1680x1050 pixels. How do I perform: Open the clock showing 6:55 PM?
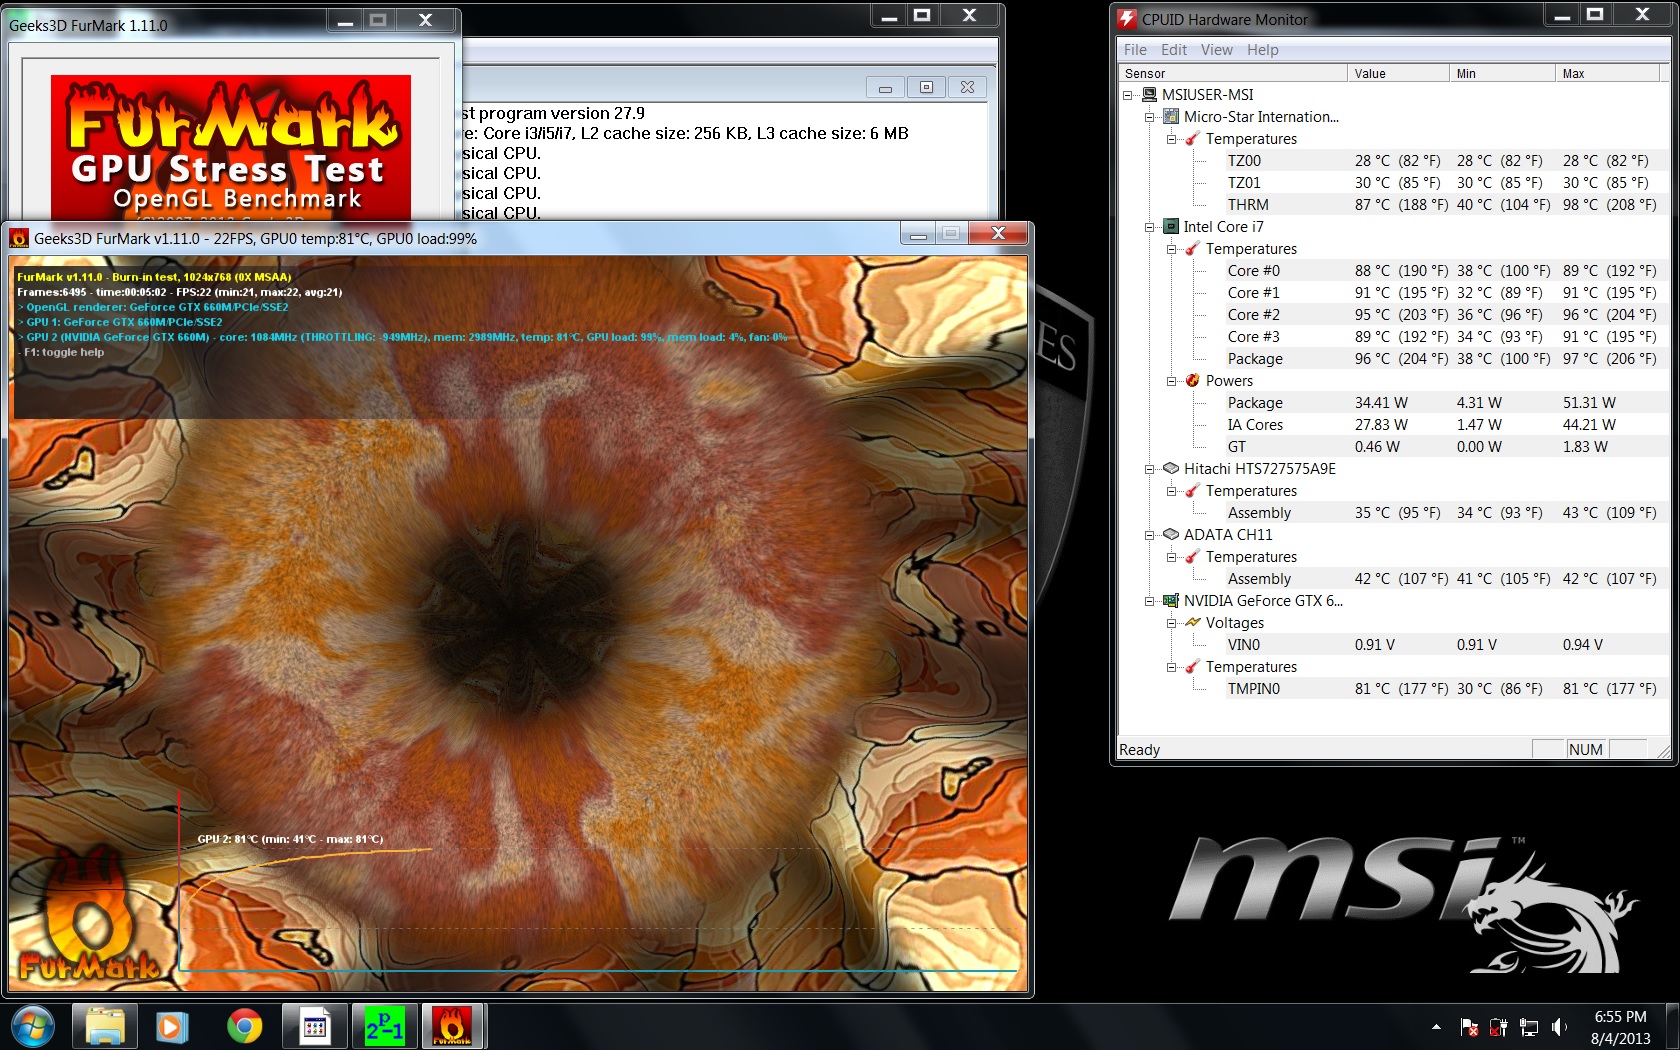click(x=1620, y=1027)
